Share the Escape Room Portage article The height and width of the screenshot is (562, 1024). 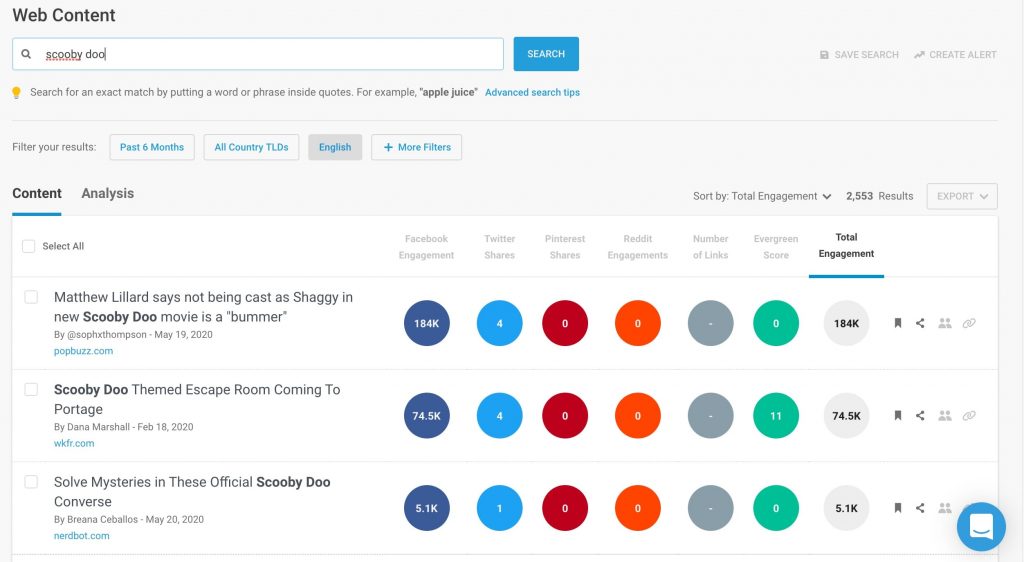pos(920,416)
